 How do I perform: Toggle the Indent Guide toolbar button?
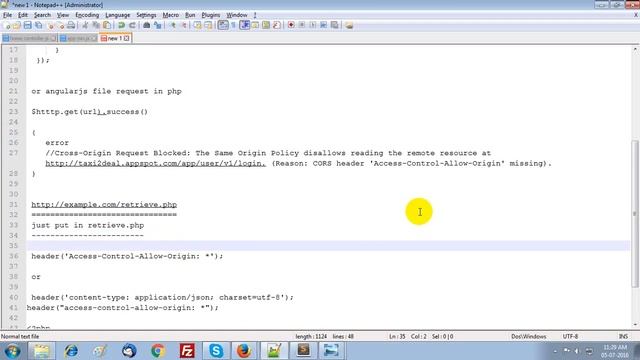point(244,25)
